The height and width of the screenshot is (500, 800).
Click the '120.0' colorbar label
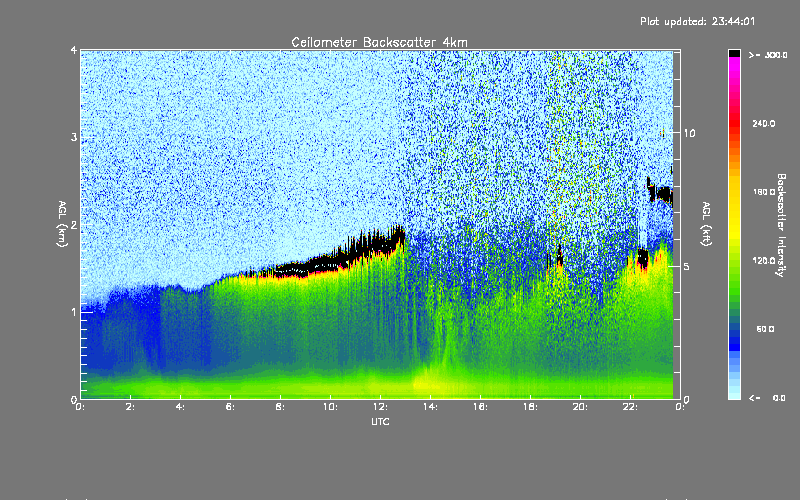[764, 260]
